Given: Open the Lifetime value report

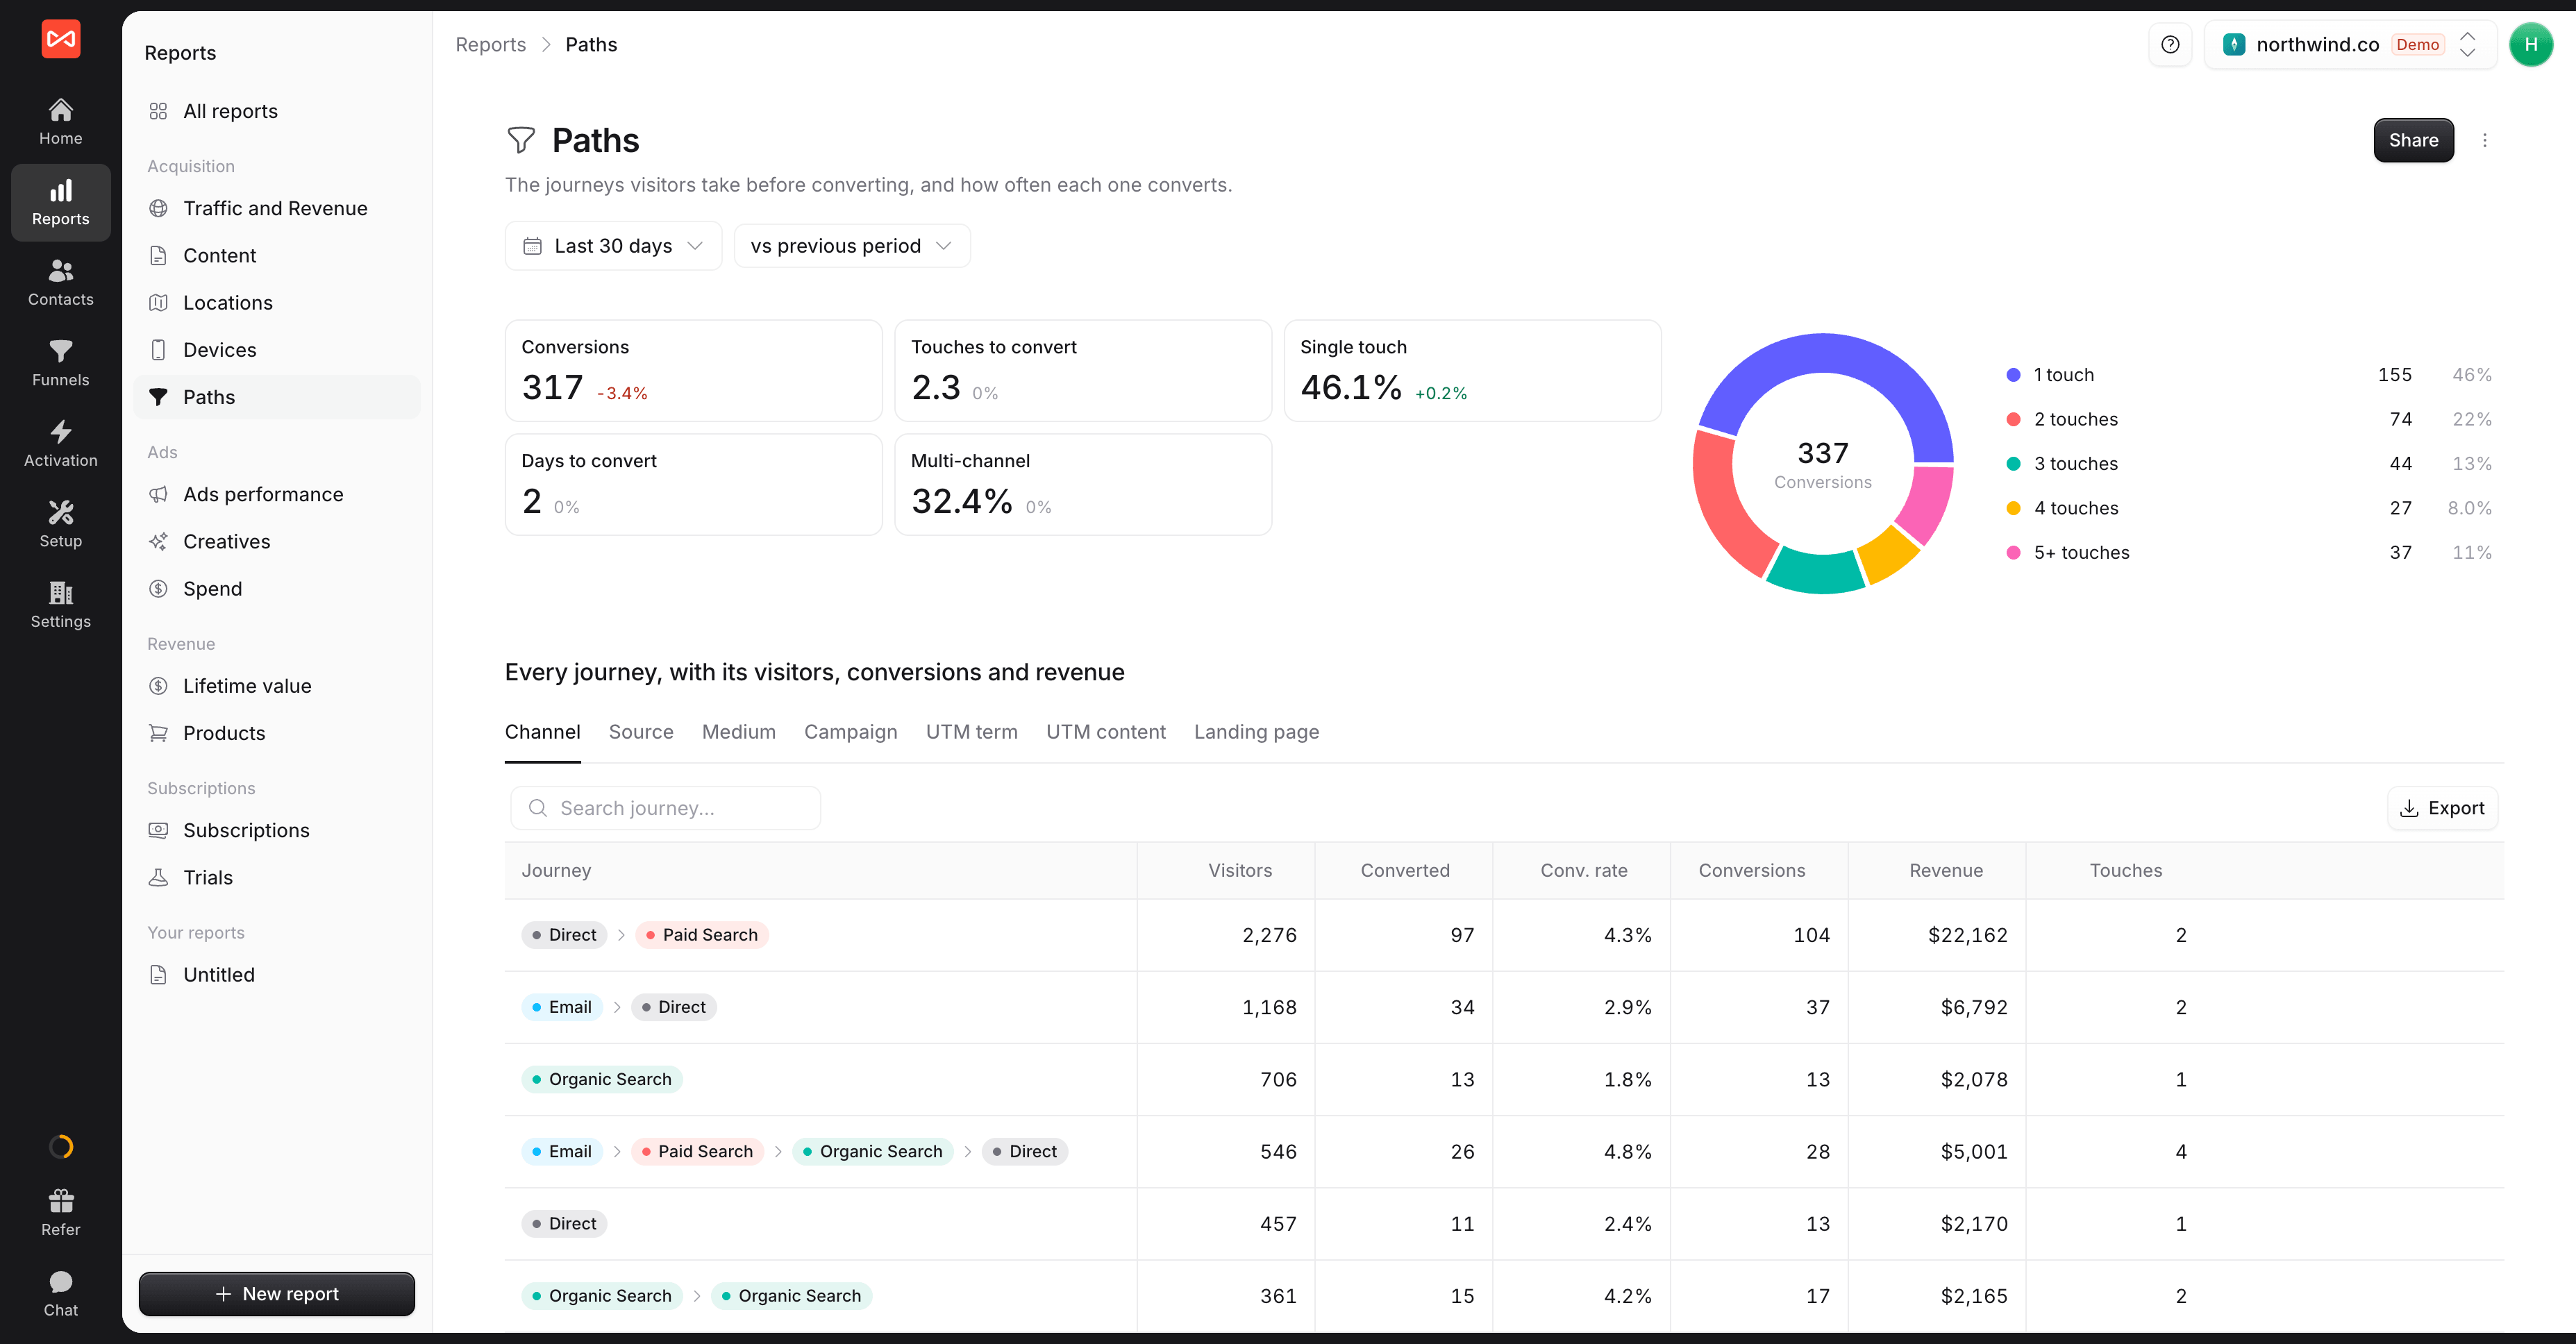Looking at the screenshot, I should pos(277,686).
